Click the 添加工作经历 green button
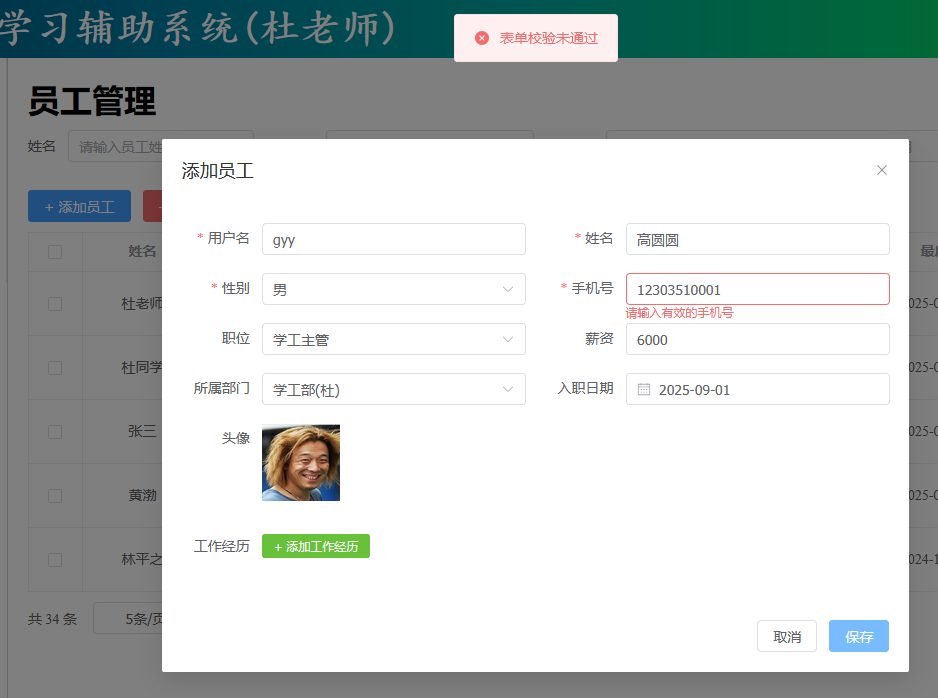This screenshot has width=938, height=698. tap(316, 546)
